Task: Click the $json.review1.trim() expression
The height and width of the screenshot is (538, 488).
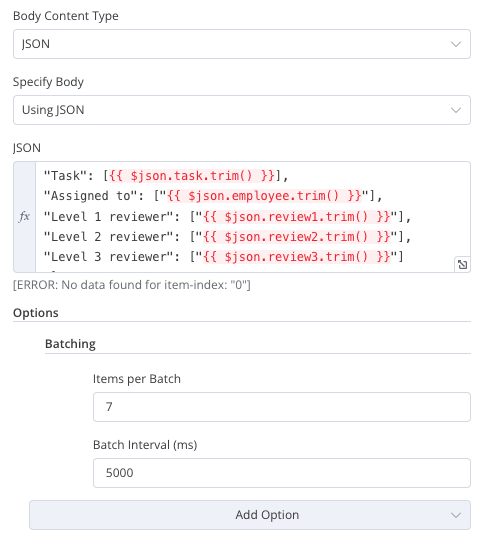Action: tap(297, 217)
